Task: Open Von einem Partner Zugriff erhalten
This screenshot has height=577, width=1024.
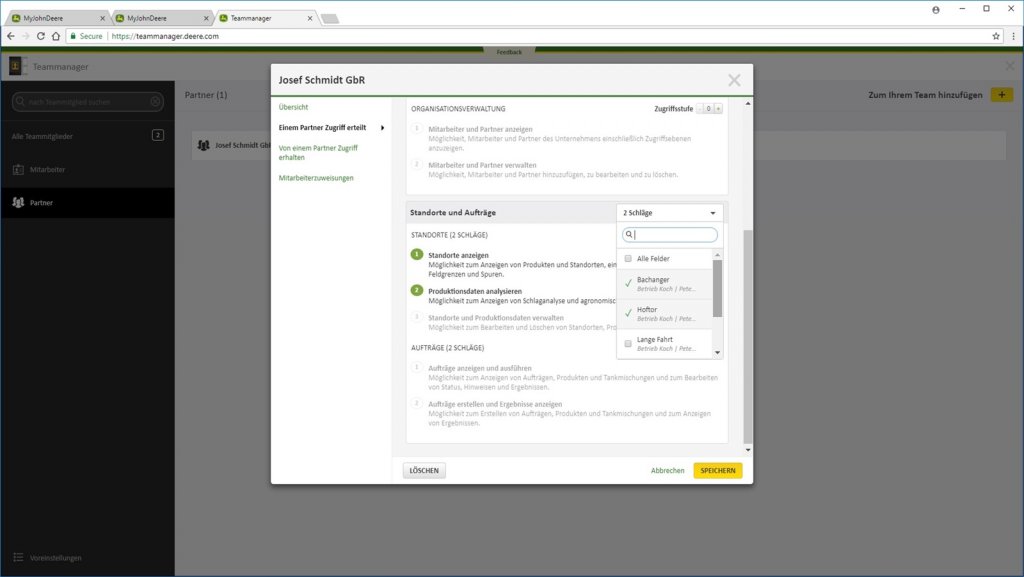Action: (318, 153)
